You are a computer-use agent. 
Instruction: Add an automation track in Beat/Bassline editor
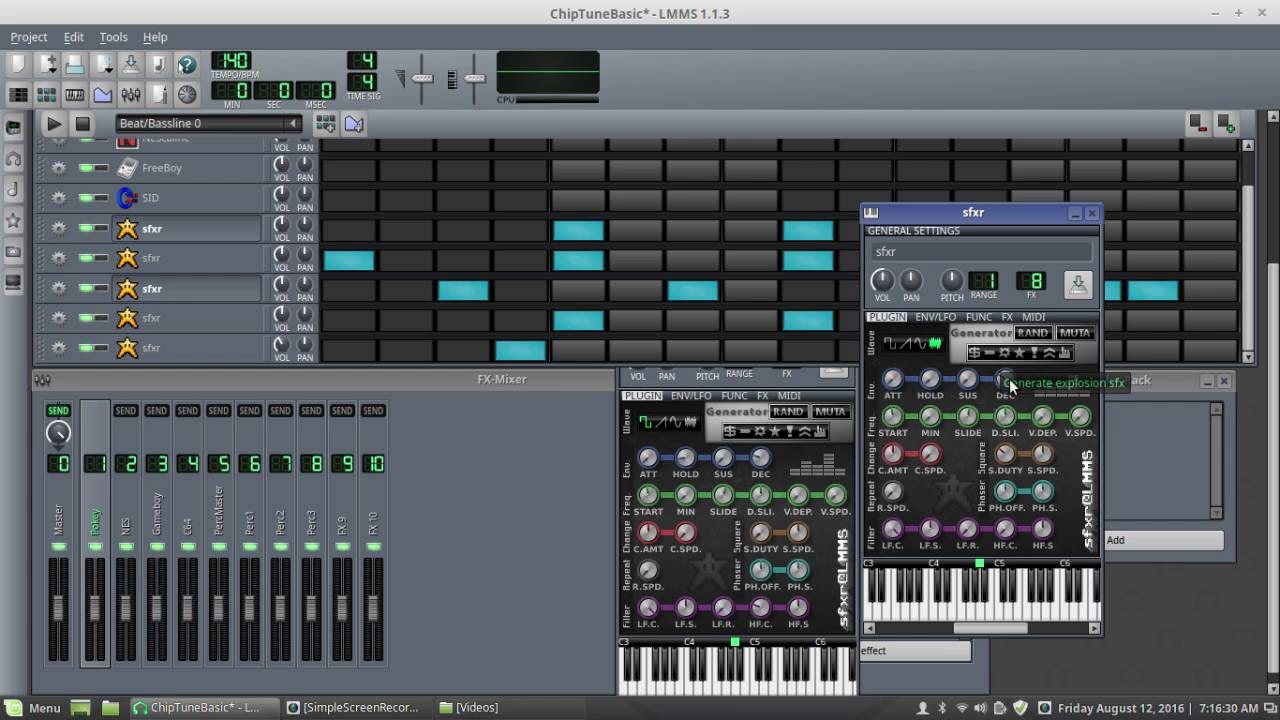353,124
